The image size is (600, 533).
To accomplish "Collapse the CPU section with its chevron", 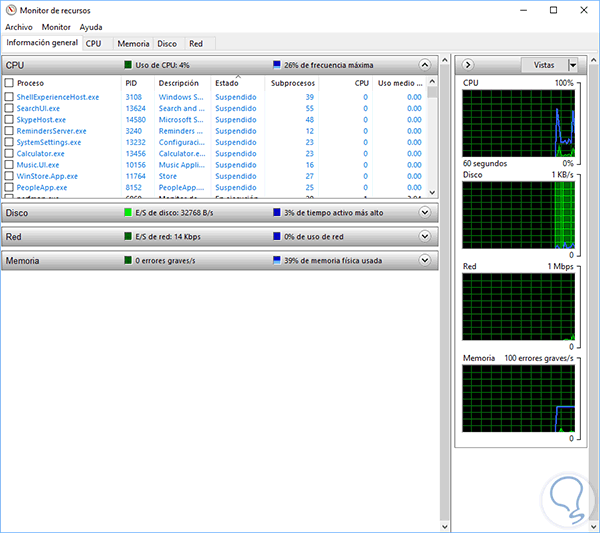I will pyautogui.click(x=425, y=65).
